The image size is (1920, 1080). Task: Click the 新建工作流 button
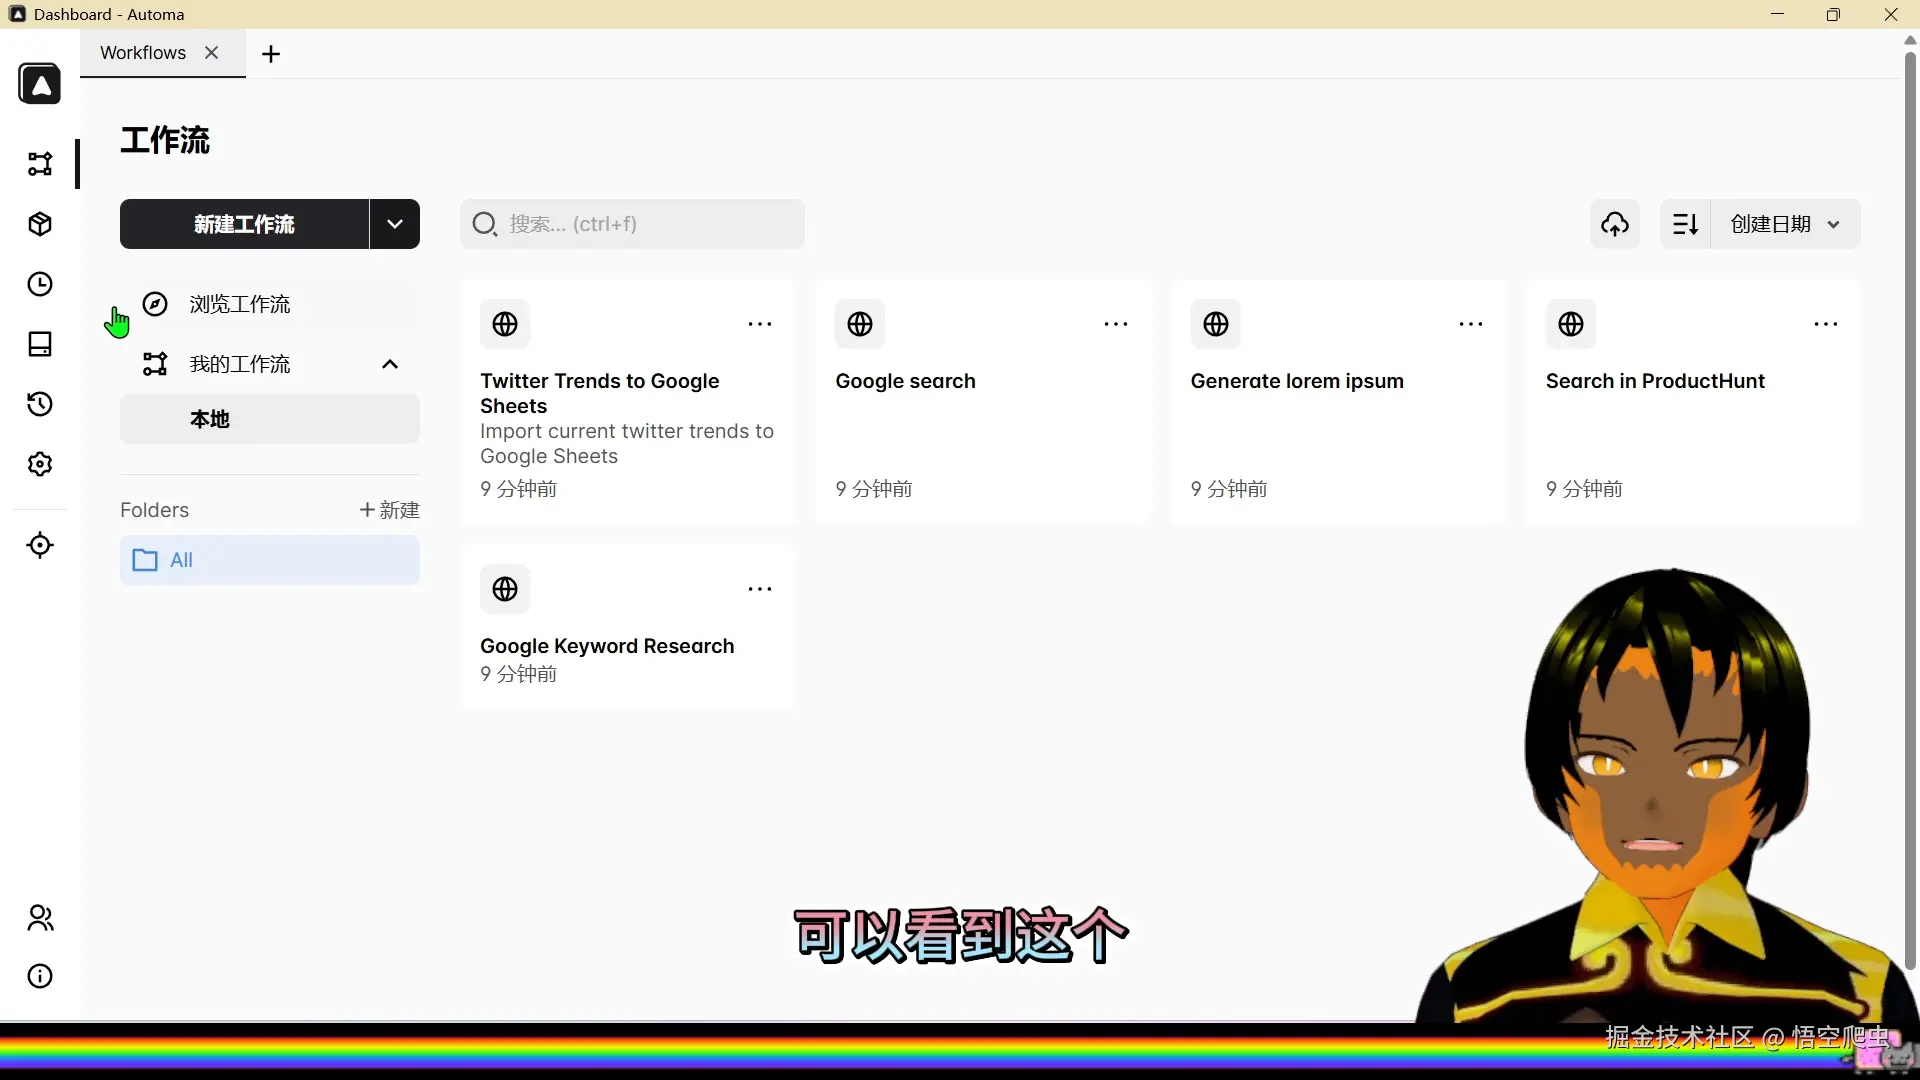pyautogui.click(x=244, y=224)
